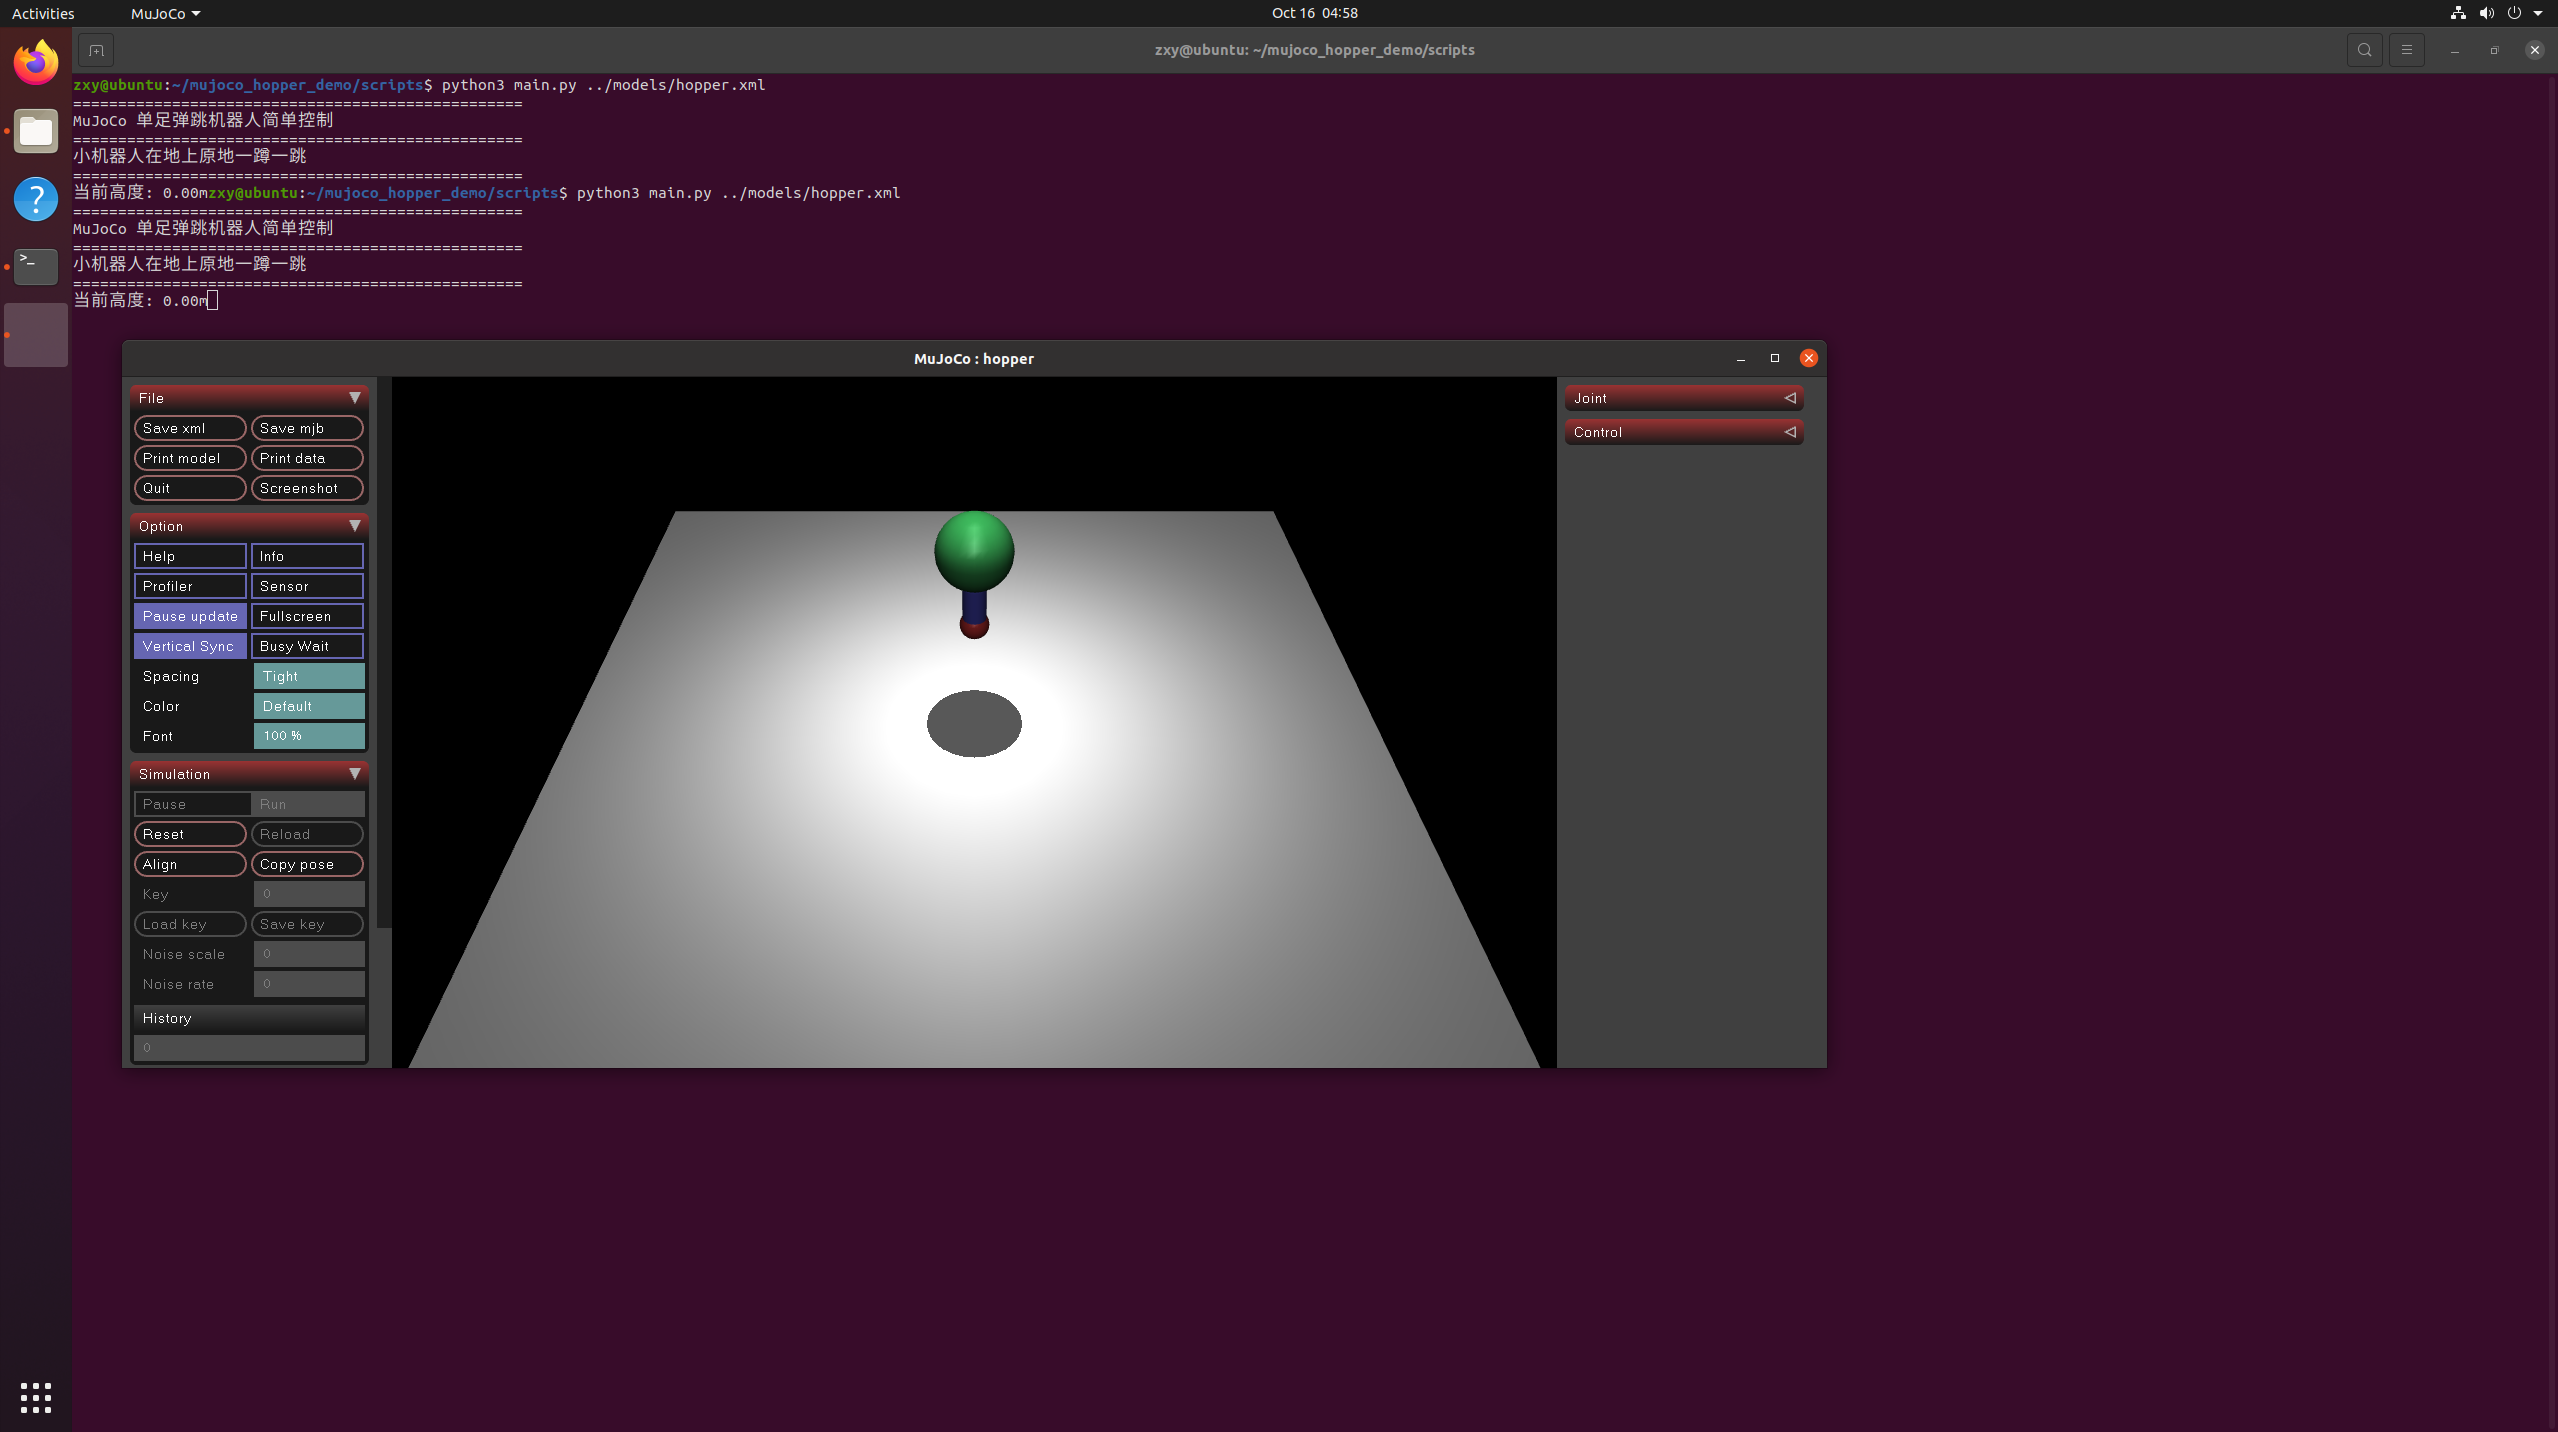Change Color value Default
This screenshot has width=2558, height=1432.
pos(309,706)
